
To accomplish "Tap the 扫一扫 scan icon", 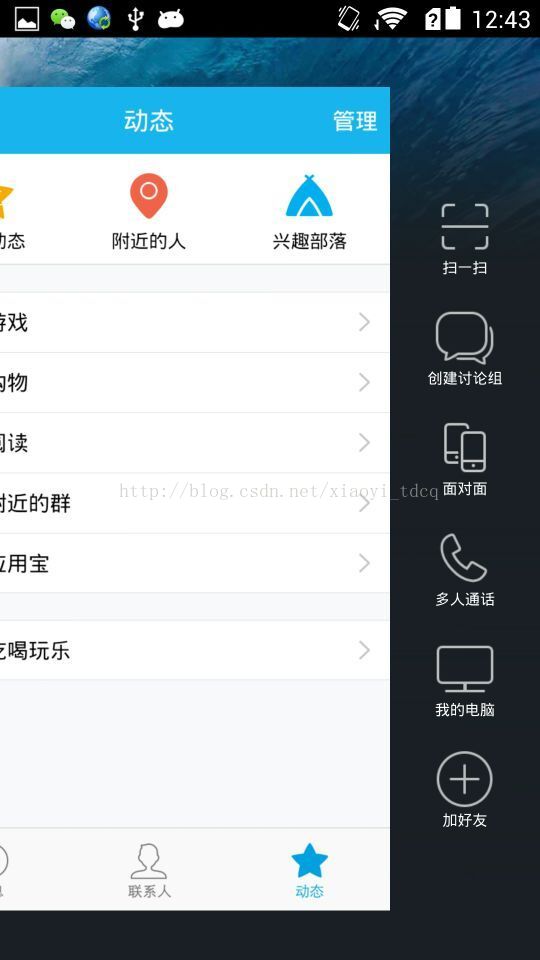I will coord(465,227).
